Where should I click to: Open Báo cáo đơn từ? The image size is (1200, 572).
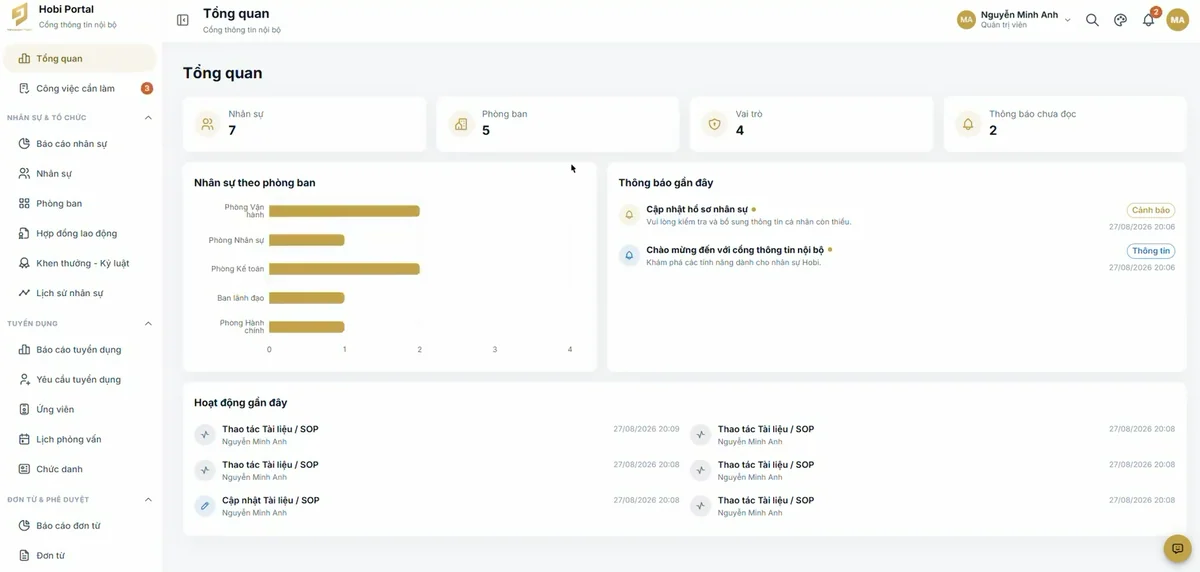click(80, 525)
